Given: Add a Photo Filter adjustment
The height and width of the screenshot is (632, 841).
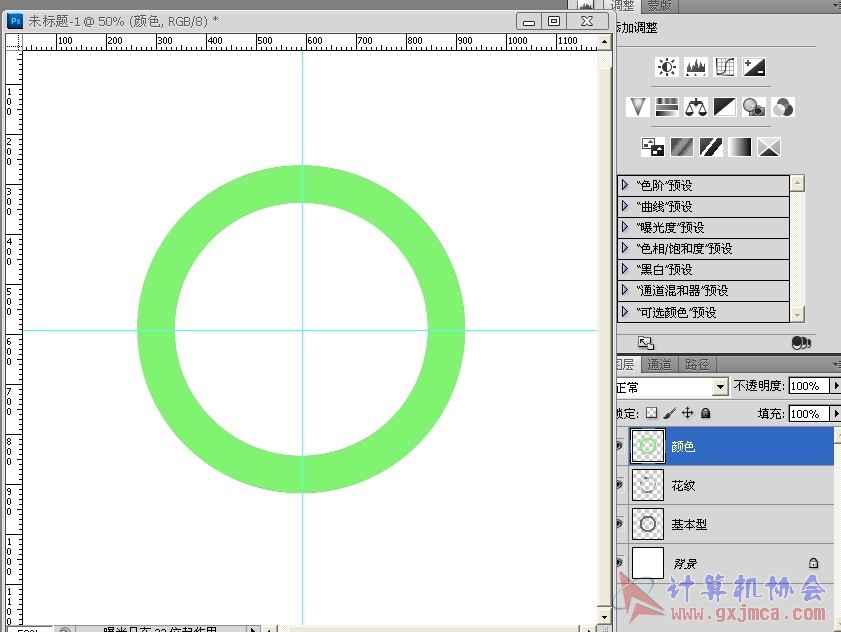Looking at the screenshot, I should coord(754,107).
